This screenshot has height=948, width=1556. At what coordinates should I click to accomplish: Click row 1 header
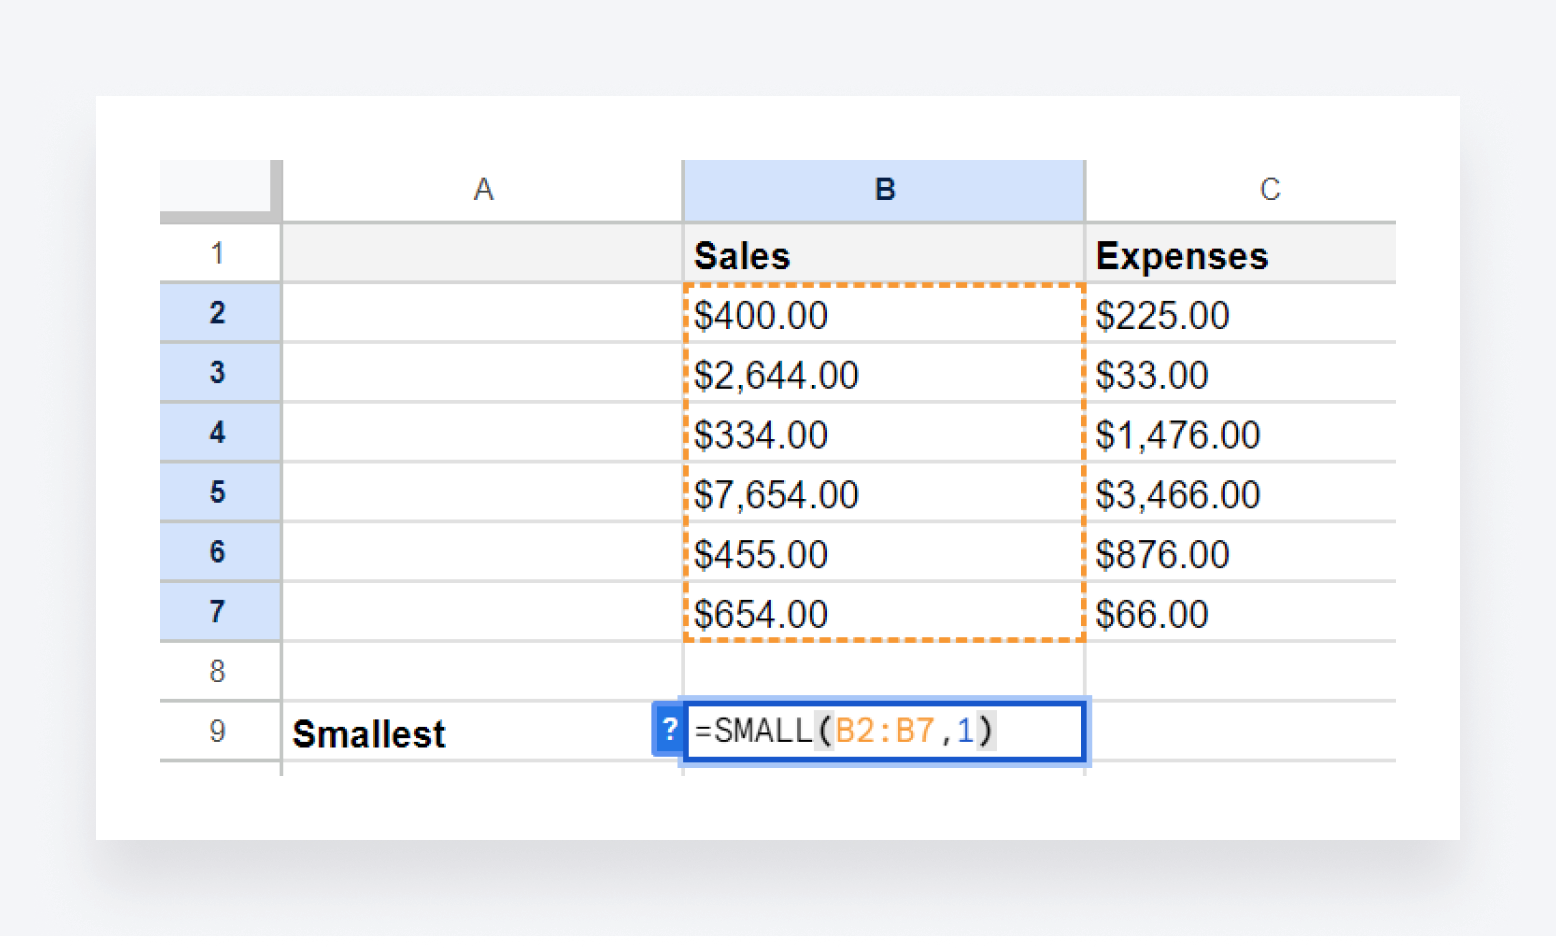coord(219,253)
